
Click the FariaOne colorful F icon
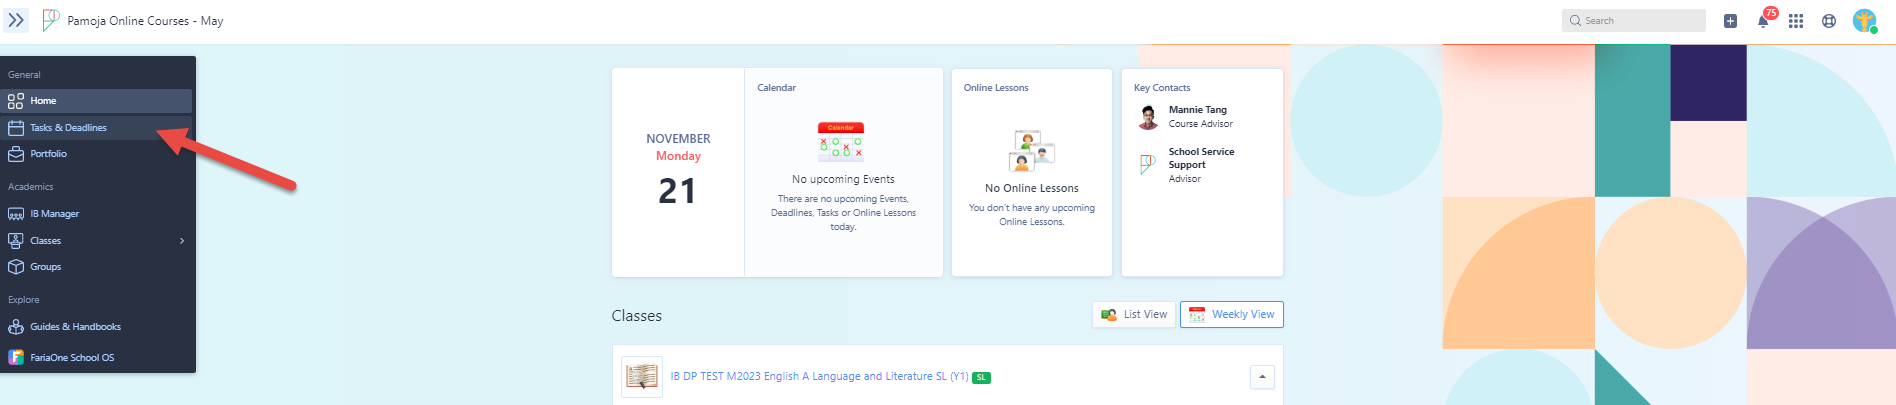tap(16, 357)
